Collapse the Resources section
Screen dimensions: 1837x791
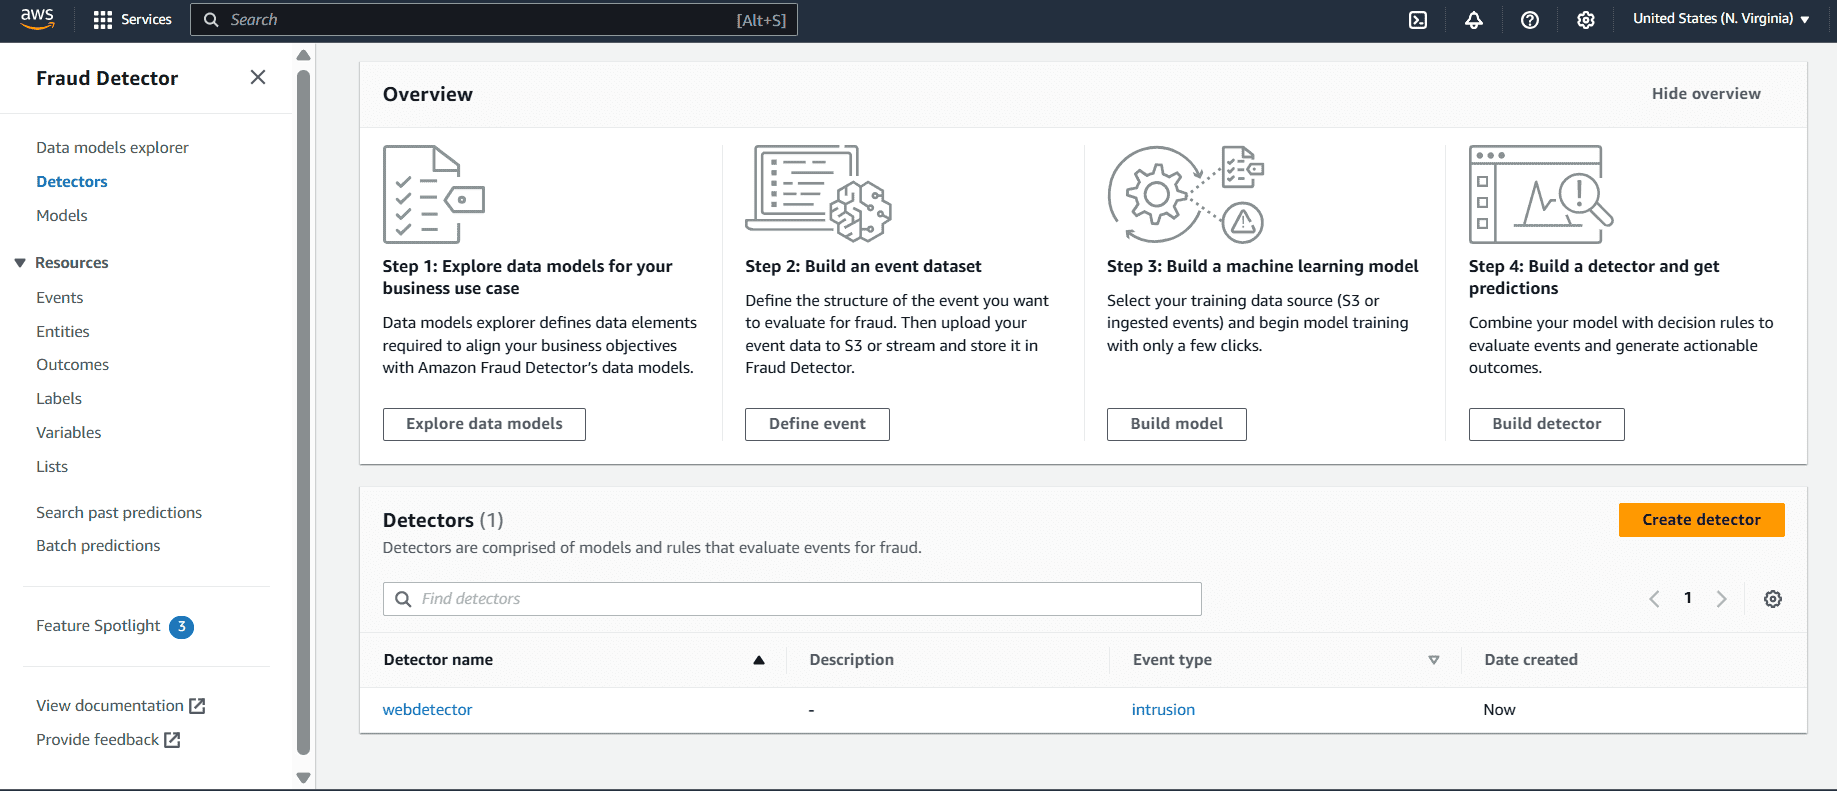20,263
